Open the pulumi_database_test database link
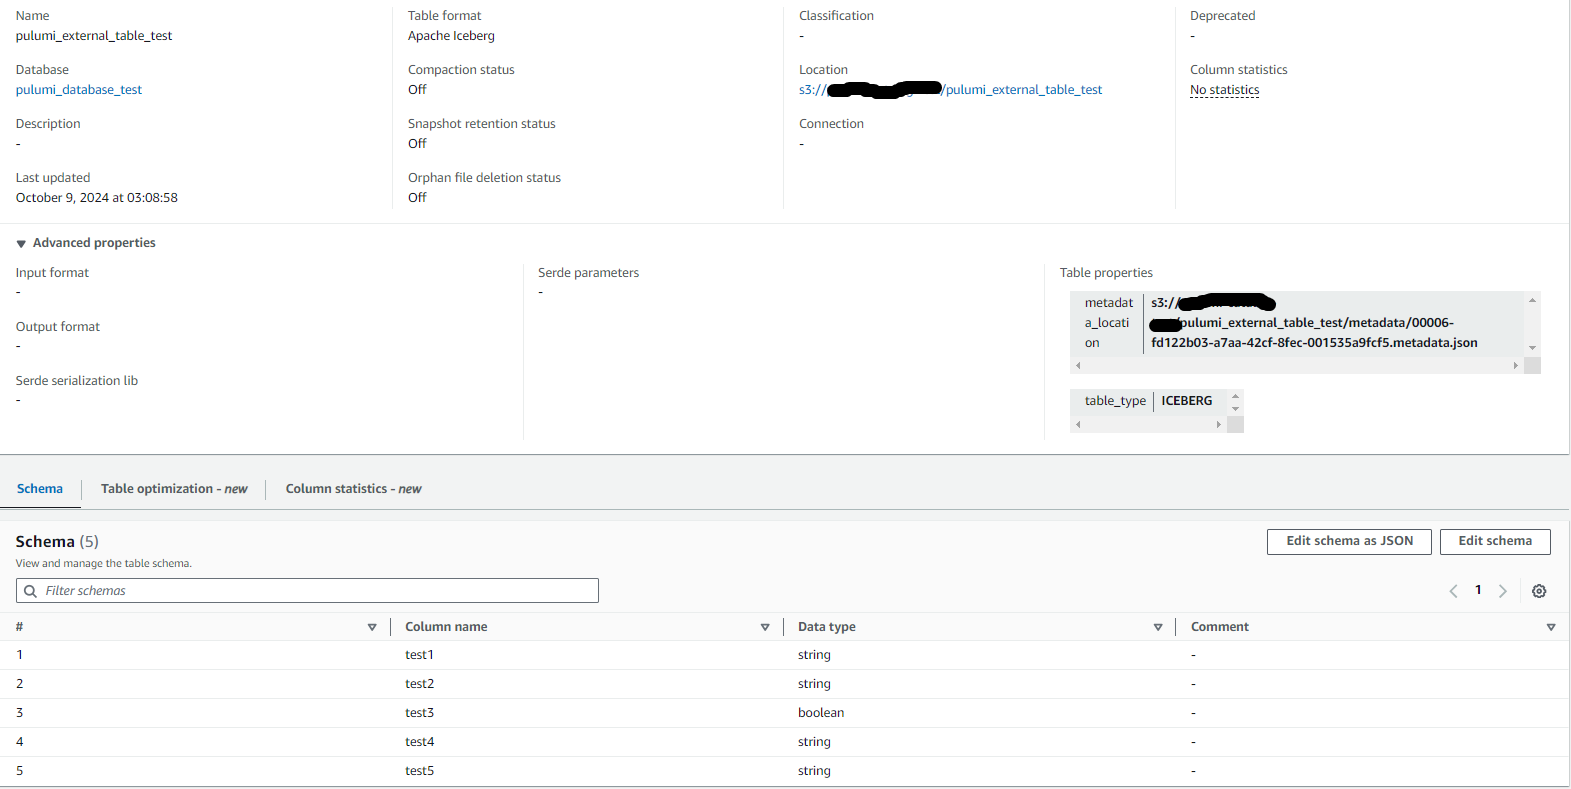Screen dimensions: 1571x789 (79, 90)
